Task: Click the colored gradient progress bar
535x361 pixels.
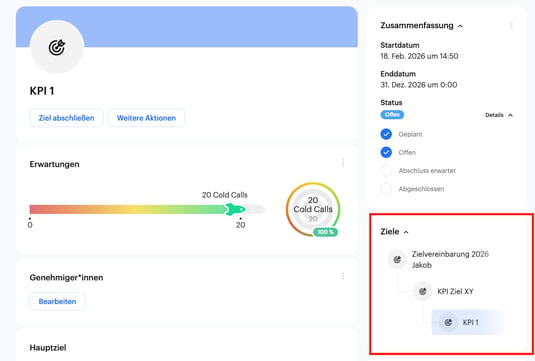Action: [147, 209]
